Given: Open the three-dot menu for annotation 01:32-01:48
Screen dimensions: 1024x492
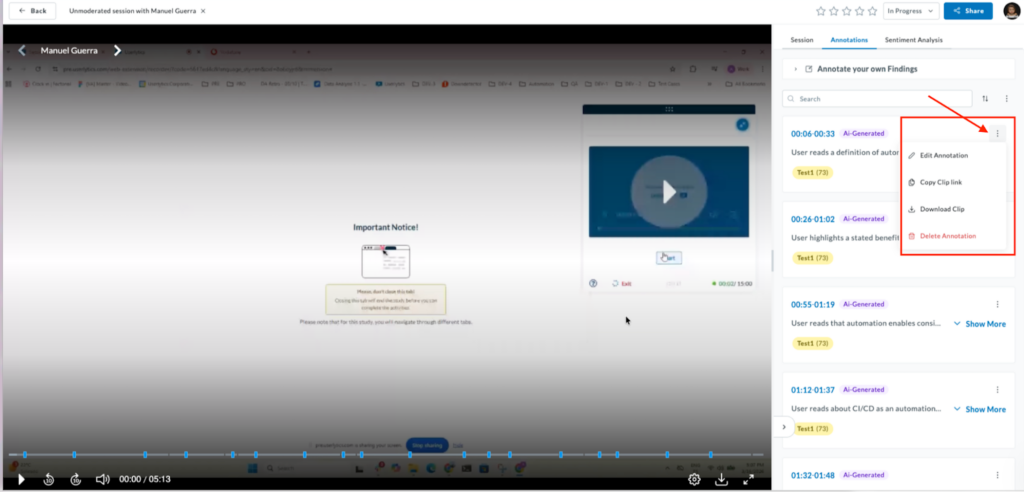Looking at the screenshot, I should click(x=997, y=475).
